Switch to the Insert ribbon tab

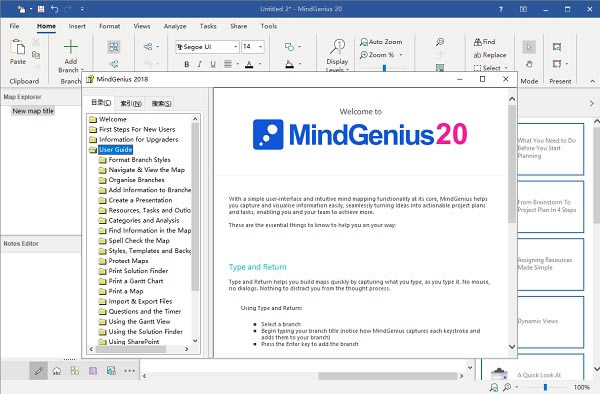click(x=77, y=26)
